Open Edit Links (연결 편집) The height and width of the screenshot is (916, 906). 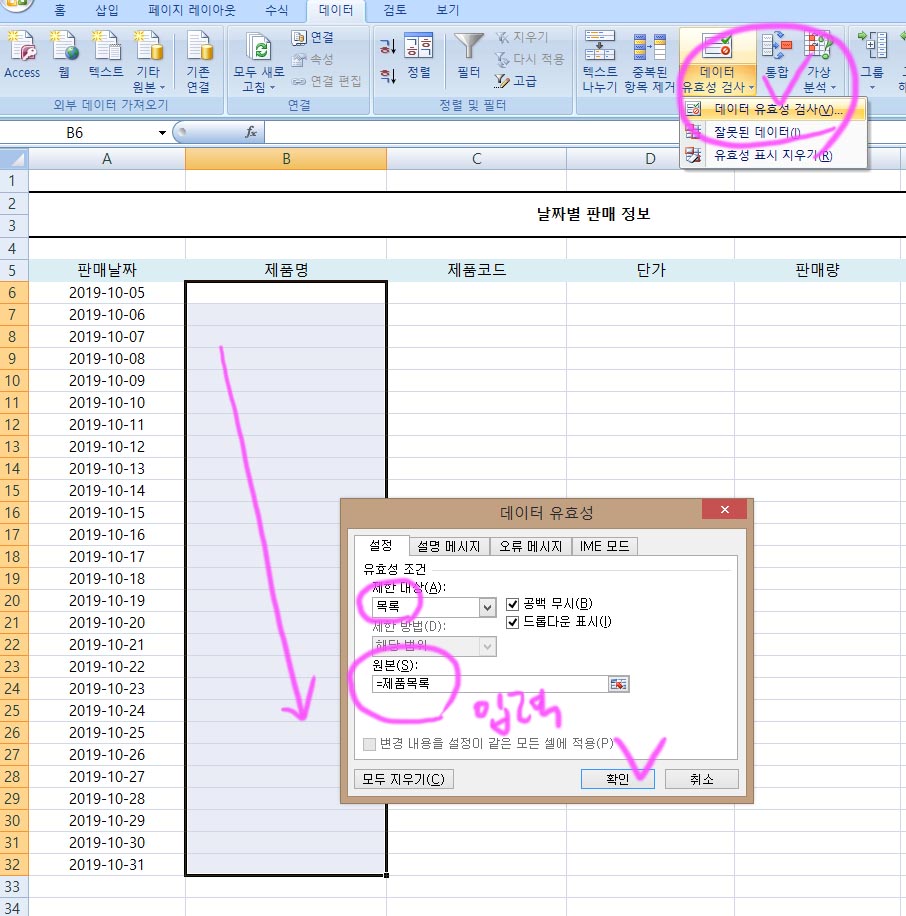pos(327,81)
